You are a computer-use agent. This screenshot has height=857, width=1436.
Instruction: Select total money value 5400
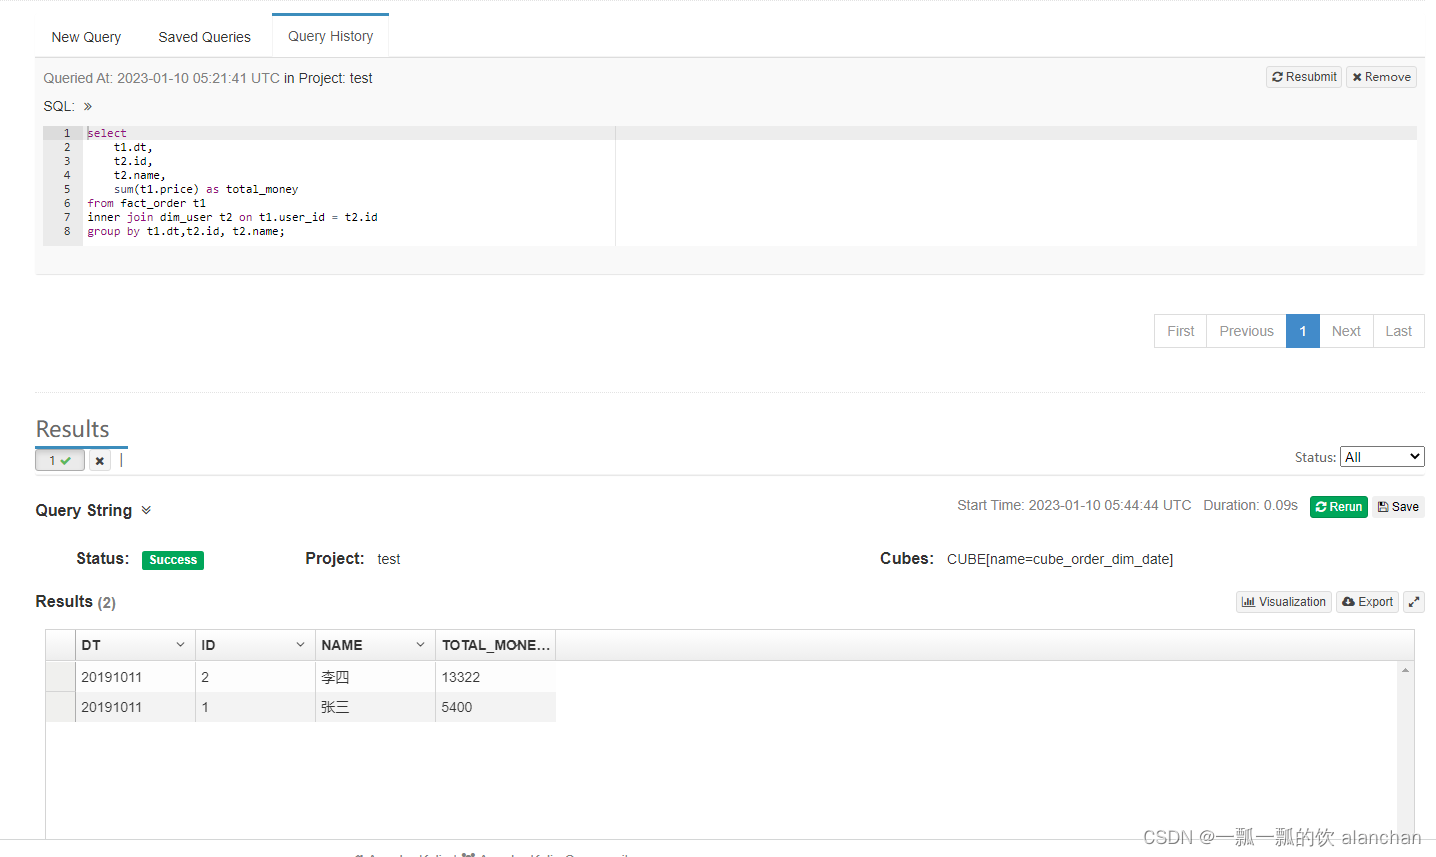[495, 707]
